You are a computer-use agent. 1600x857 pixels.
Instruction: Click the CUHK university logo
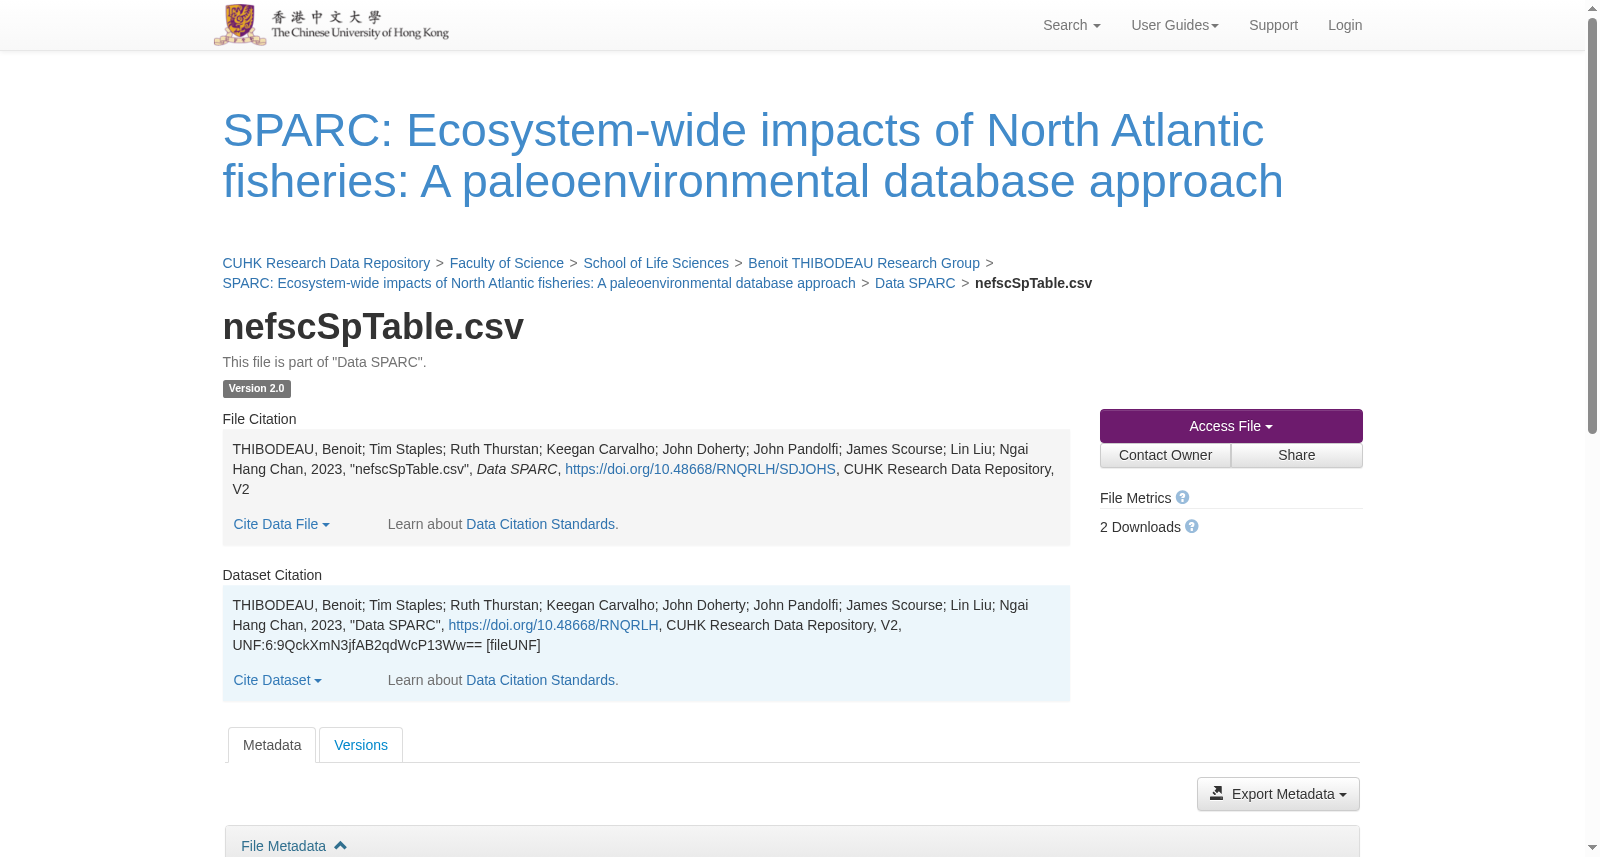click(332, 25)
